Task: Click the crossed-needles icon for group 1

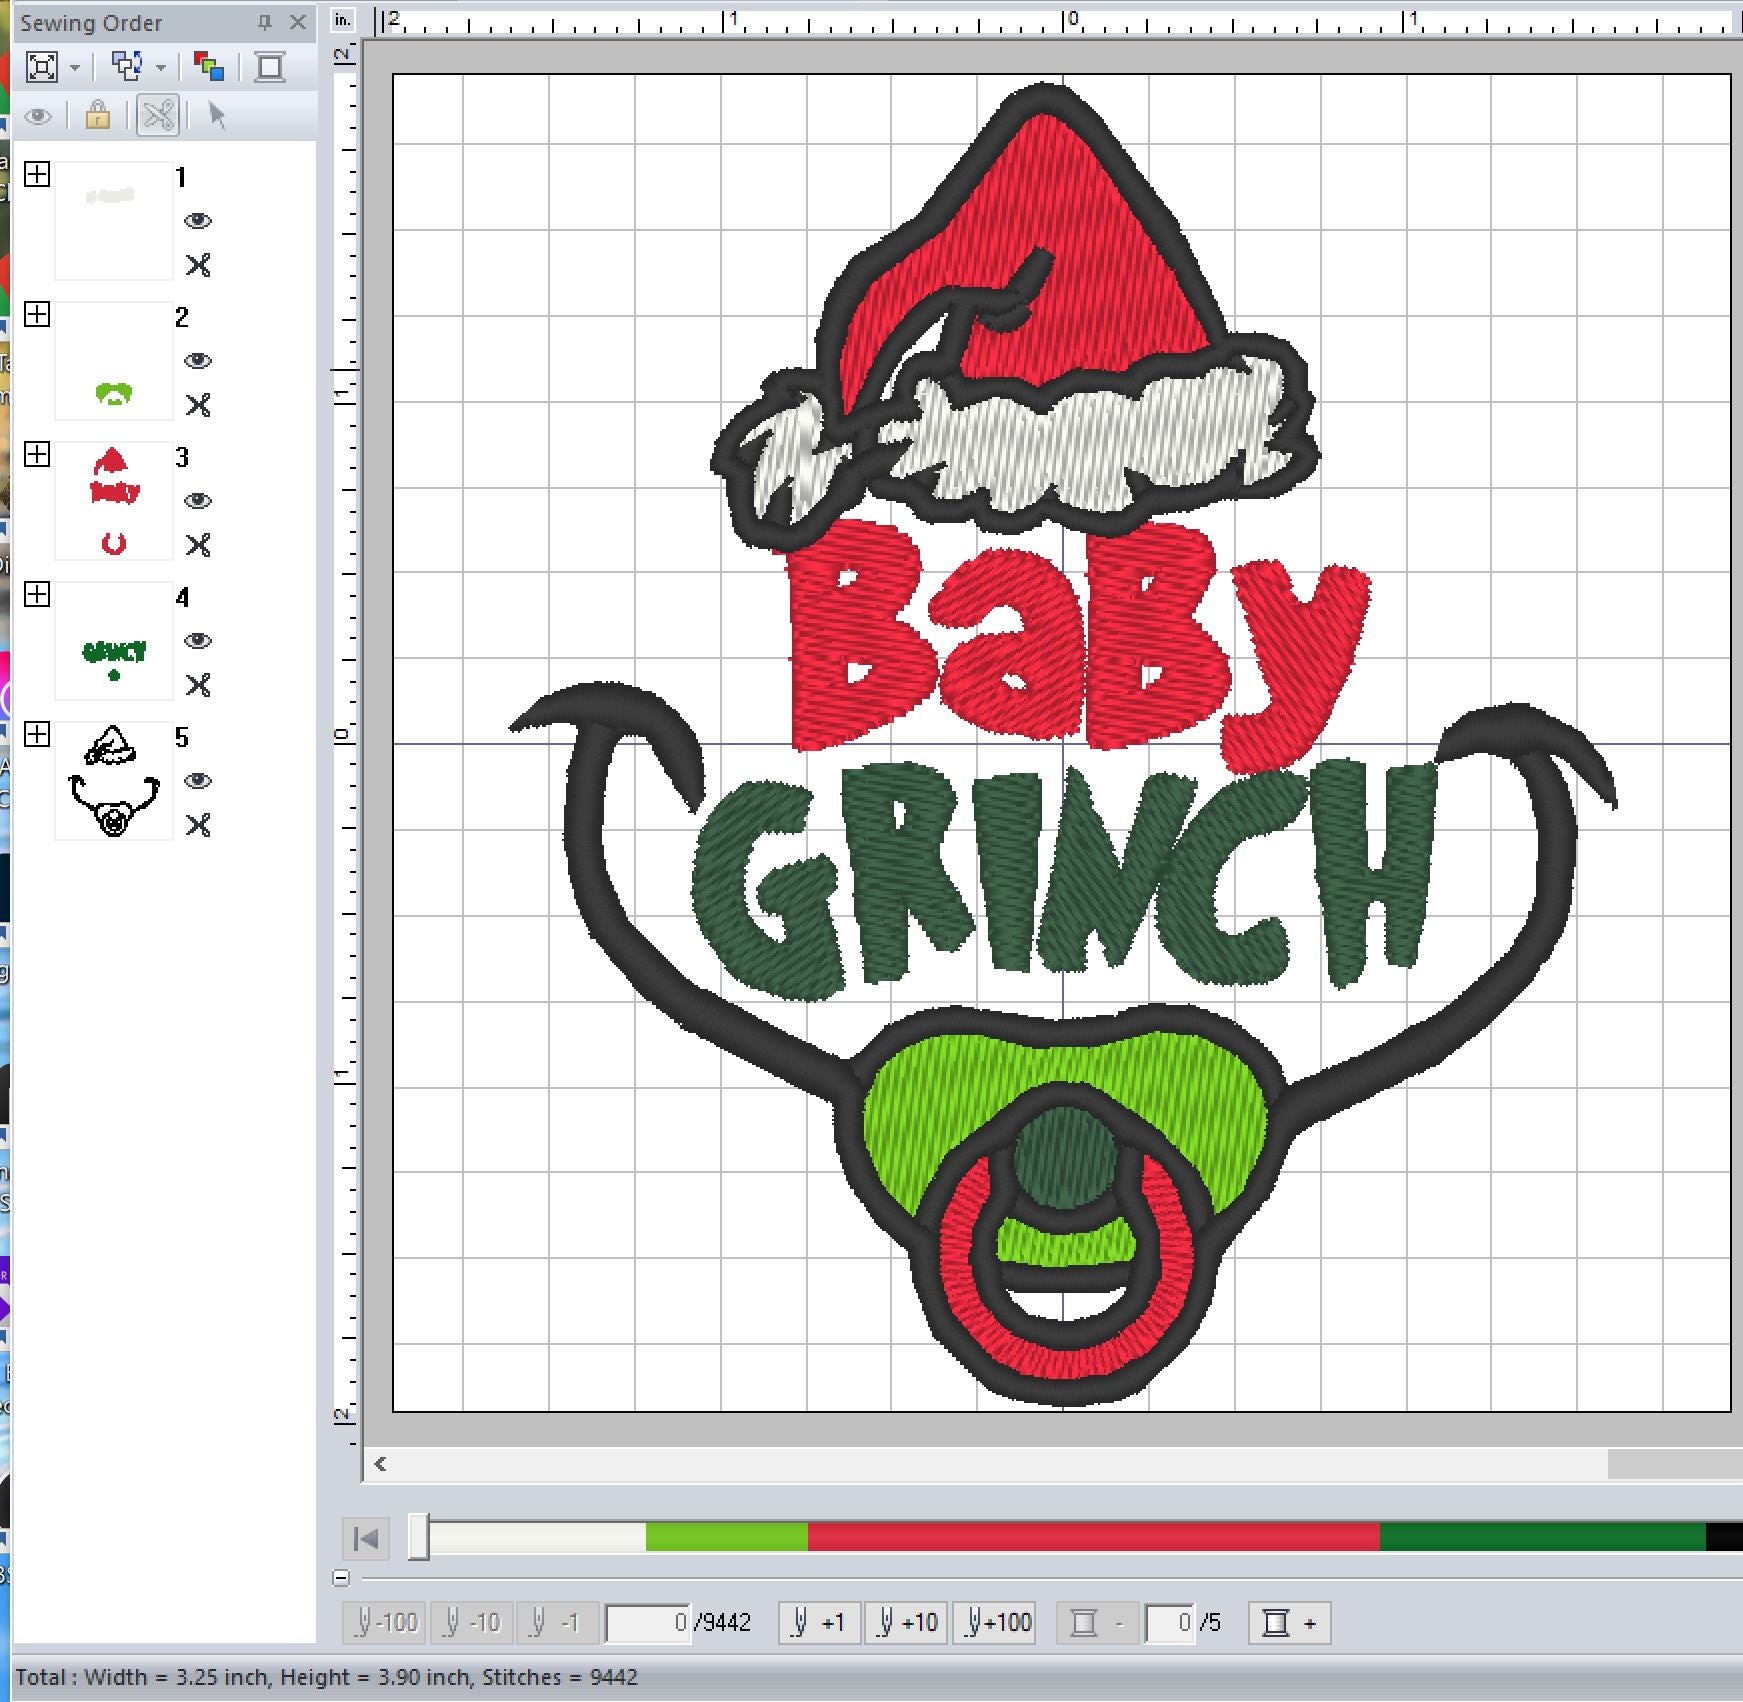Action: coord(198,265)
